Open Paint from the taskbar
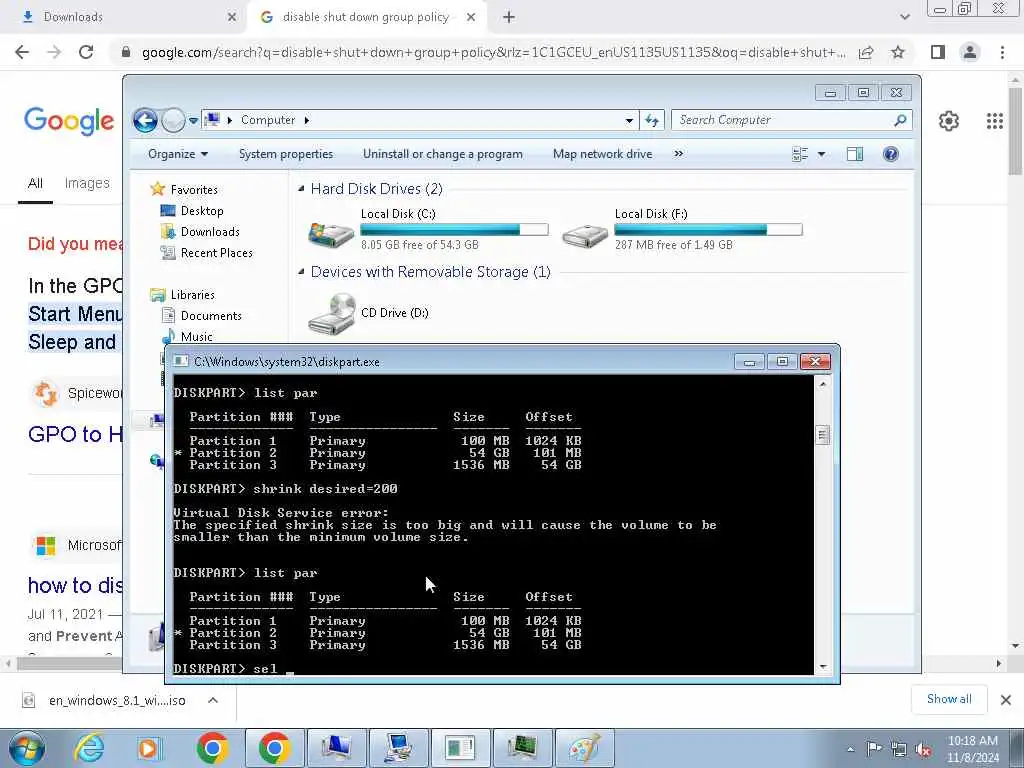The height and width of the screenshot is (768, 1024). (x=584, y=748)
